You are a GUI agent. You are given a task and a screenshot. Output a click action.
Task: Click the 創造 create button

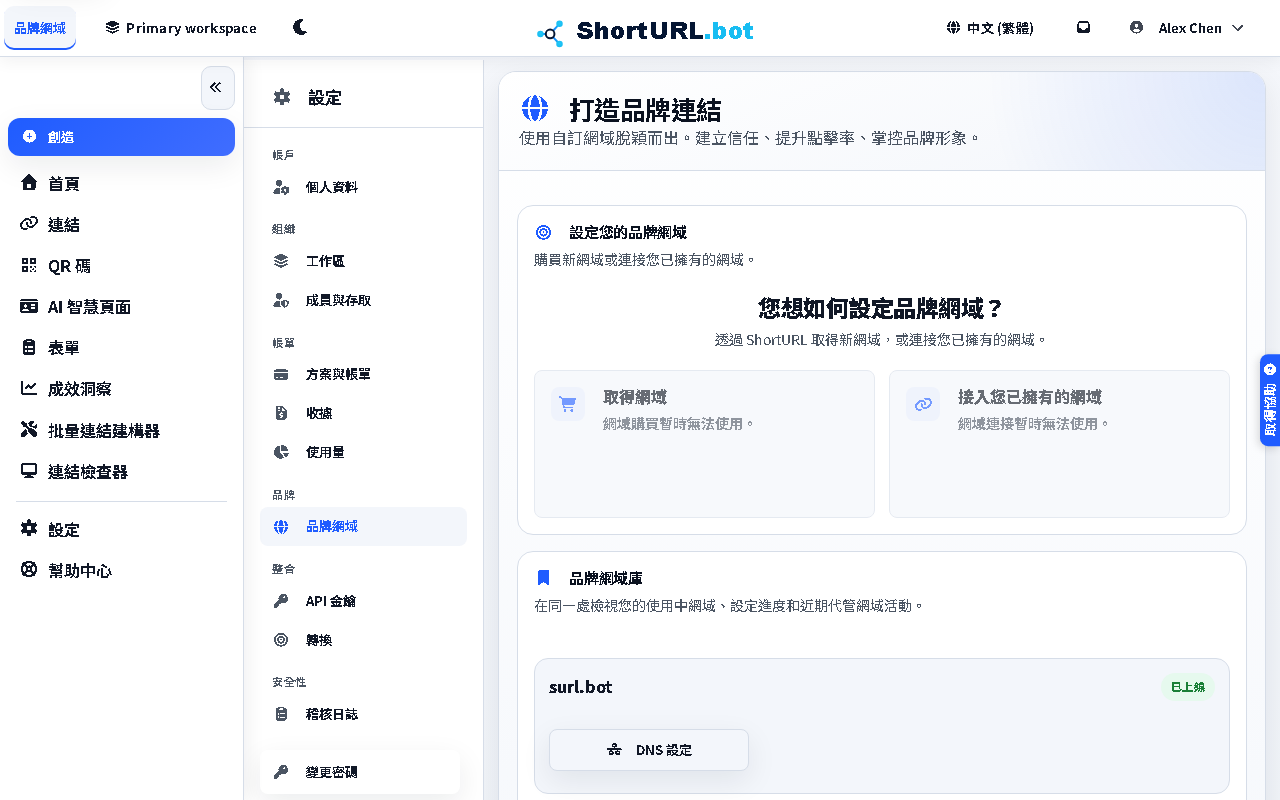click(121, 137)
